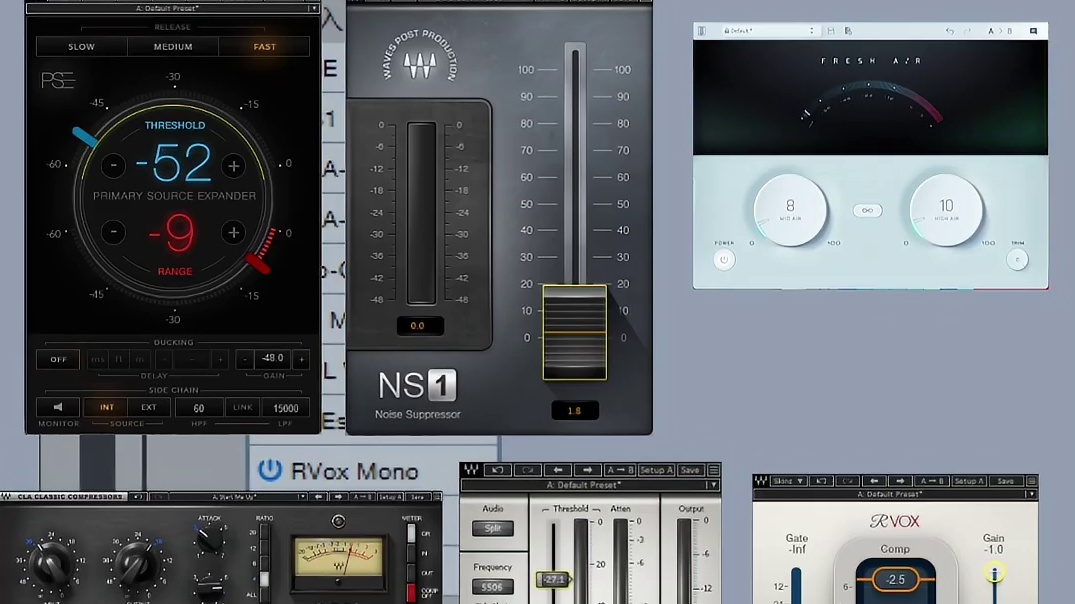
Task: Click the range minus button in PSE
Action: [113, 233]
